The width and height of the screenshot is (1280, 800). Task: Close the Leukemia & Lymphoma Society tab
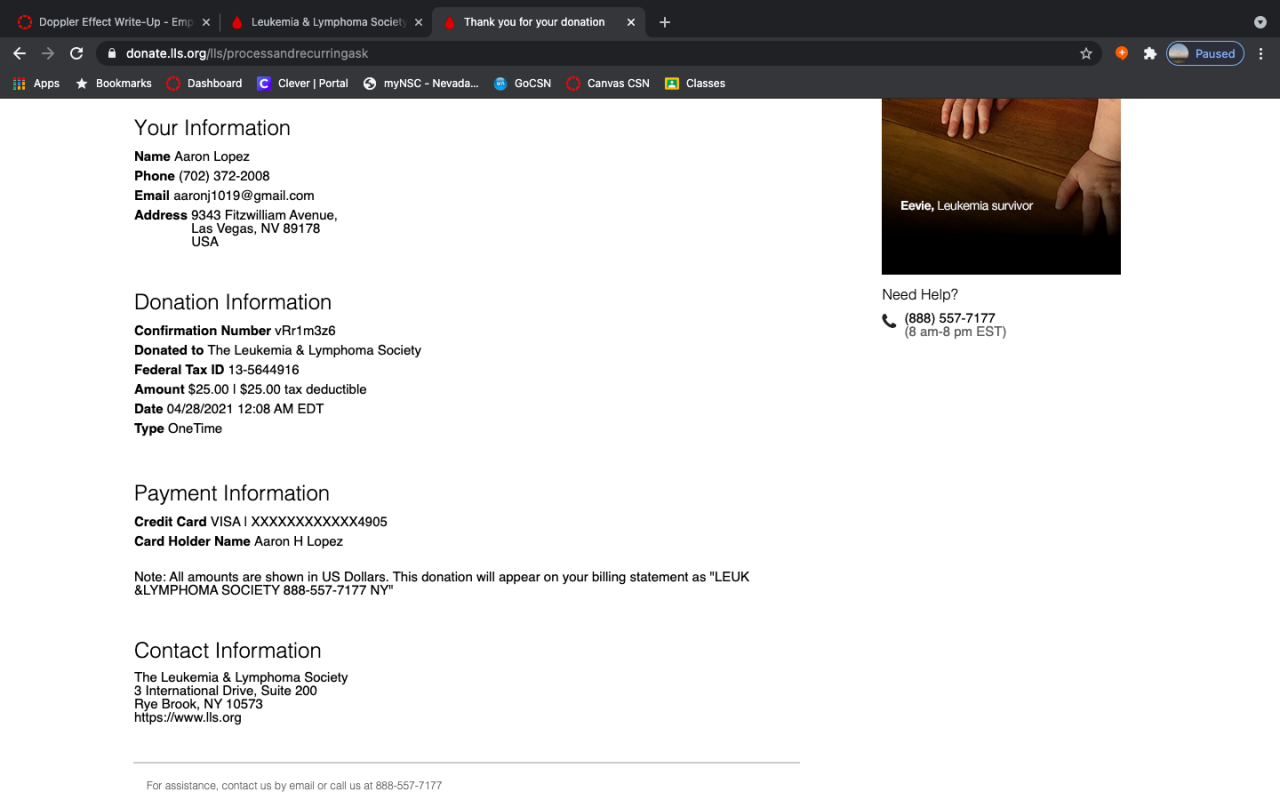click(x=418, y=22)
